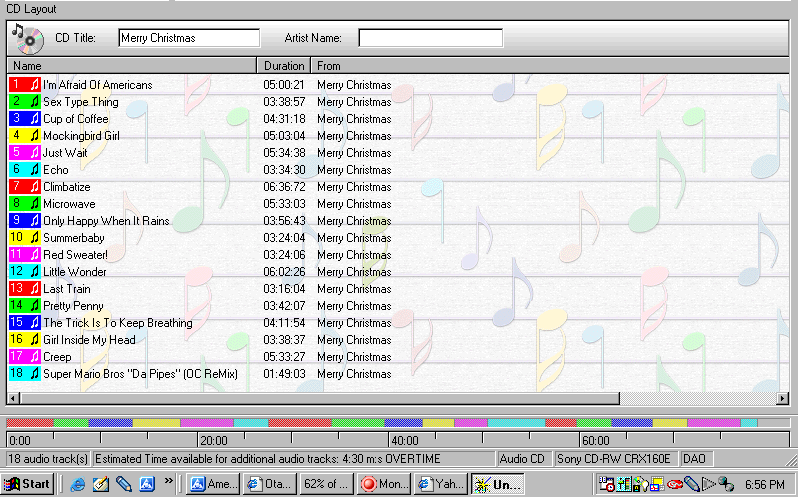Sort tracks by Duration column header
Screen dimensions: 798x497
click(x=284, y=66)
